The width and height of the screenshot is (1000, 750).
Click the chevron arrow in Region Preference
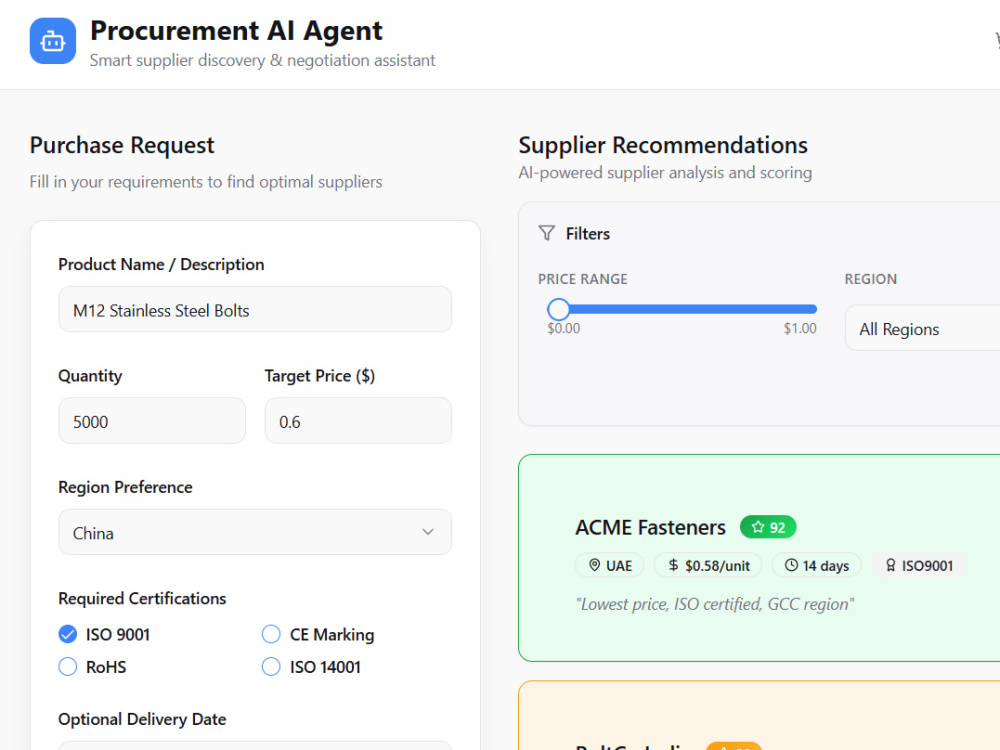coord(428,532)
